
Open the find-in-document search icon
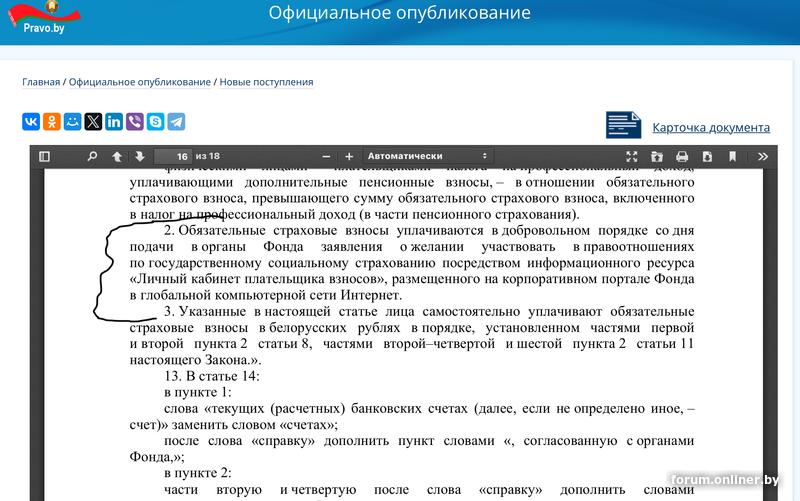pos(92,156)
